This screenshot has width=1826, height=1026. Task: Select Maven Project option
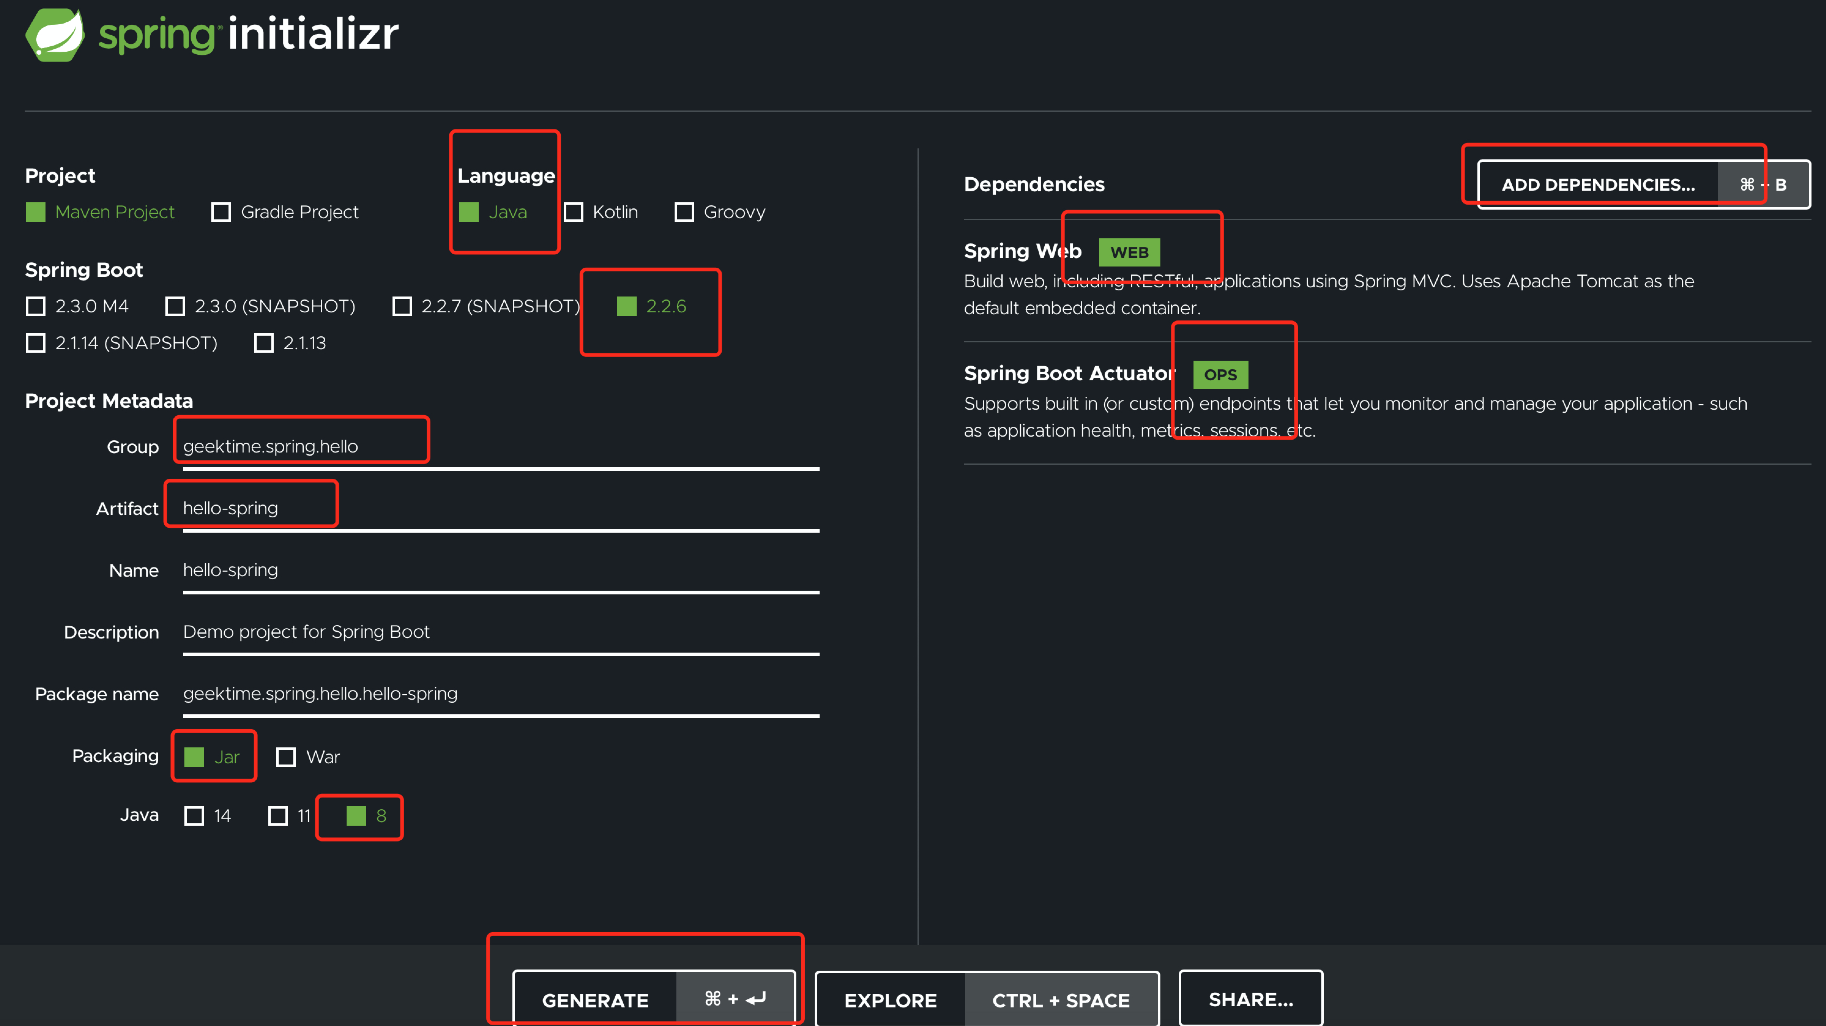coord(100,212)
